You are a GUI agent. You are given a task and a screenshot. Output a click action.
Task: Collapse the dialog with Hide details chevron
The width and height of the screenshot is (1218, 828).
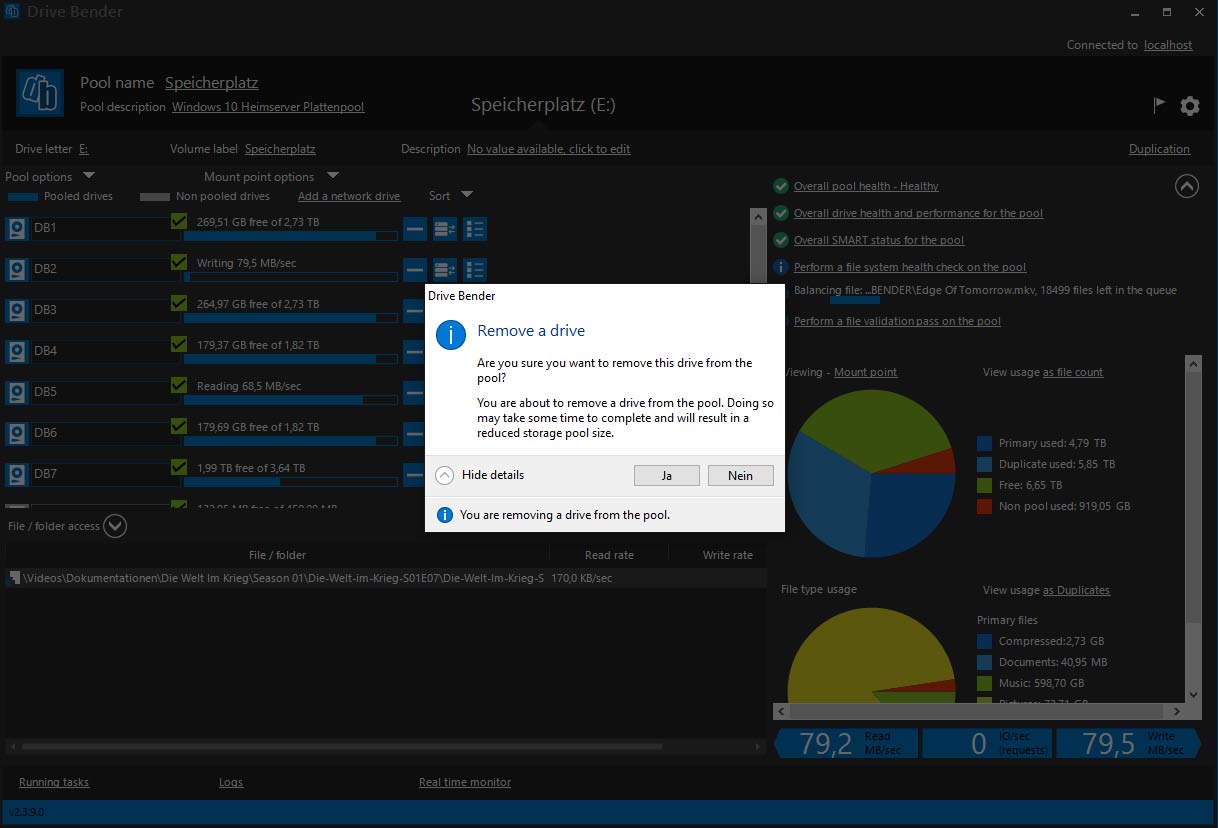point(445,476)
